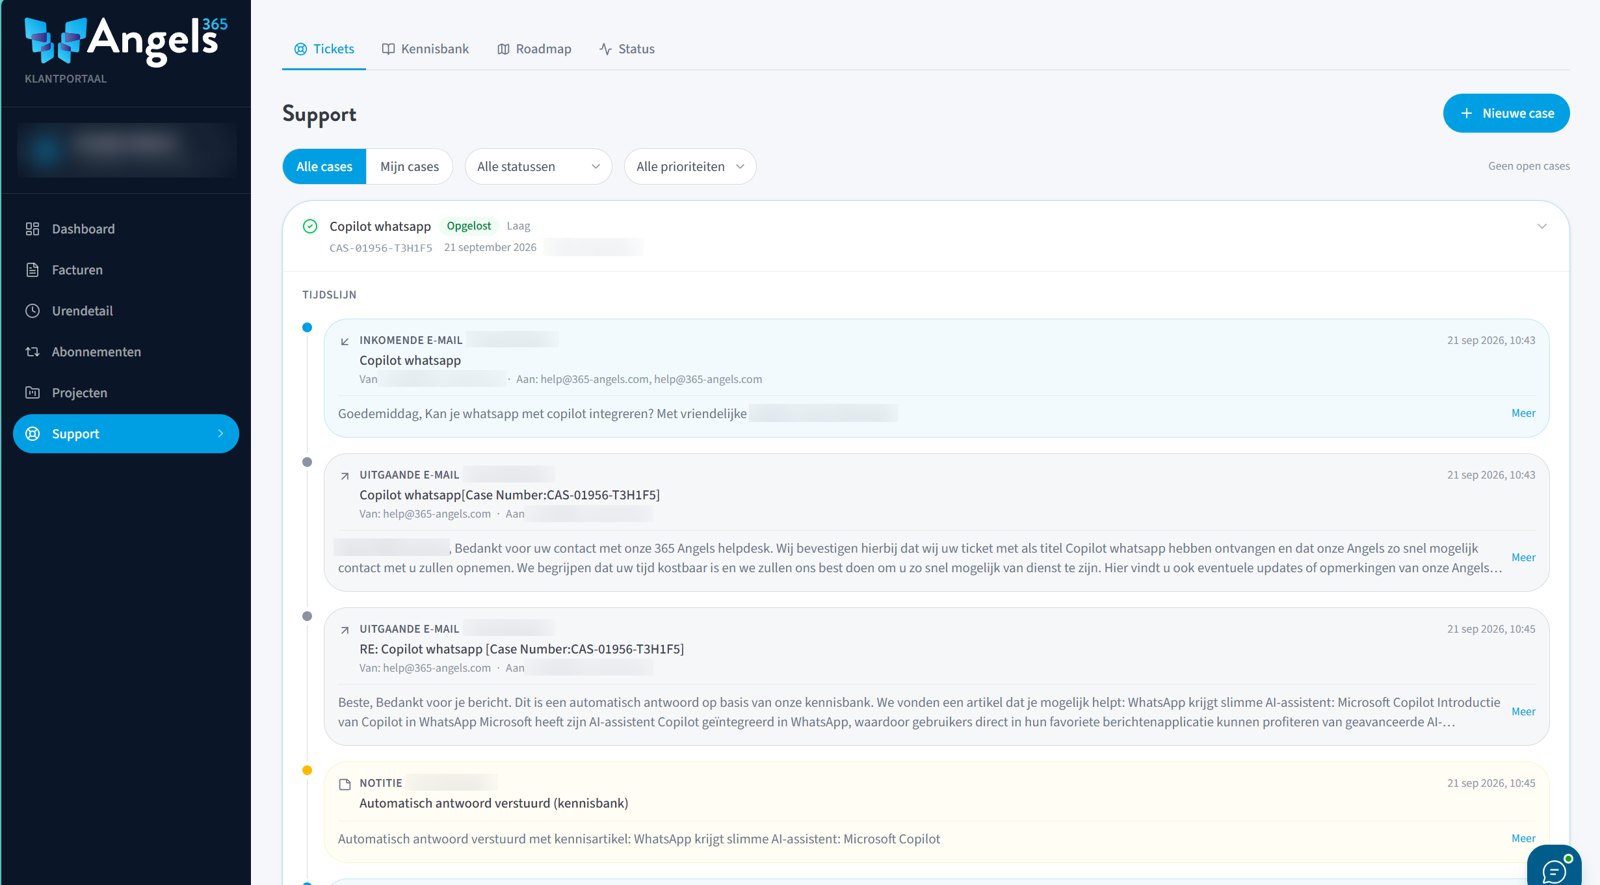
Task: Click the 'Laag' priority label
Action: 518,226
